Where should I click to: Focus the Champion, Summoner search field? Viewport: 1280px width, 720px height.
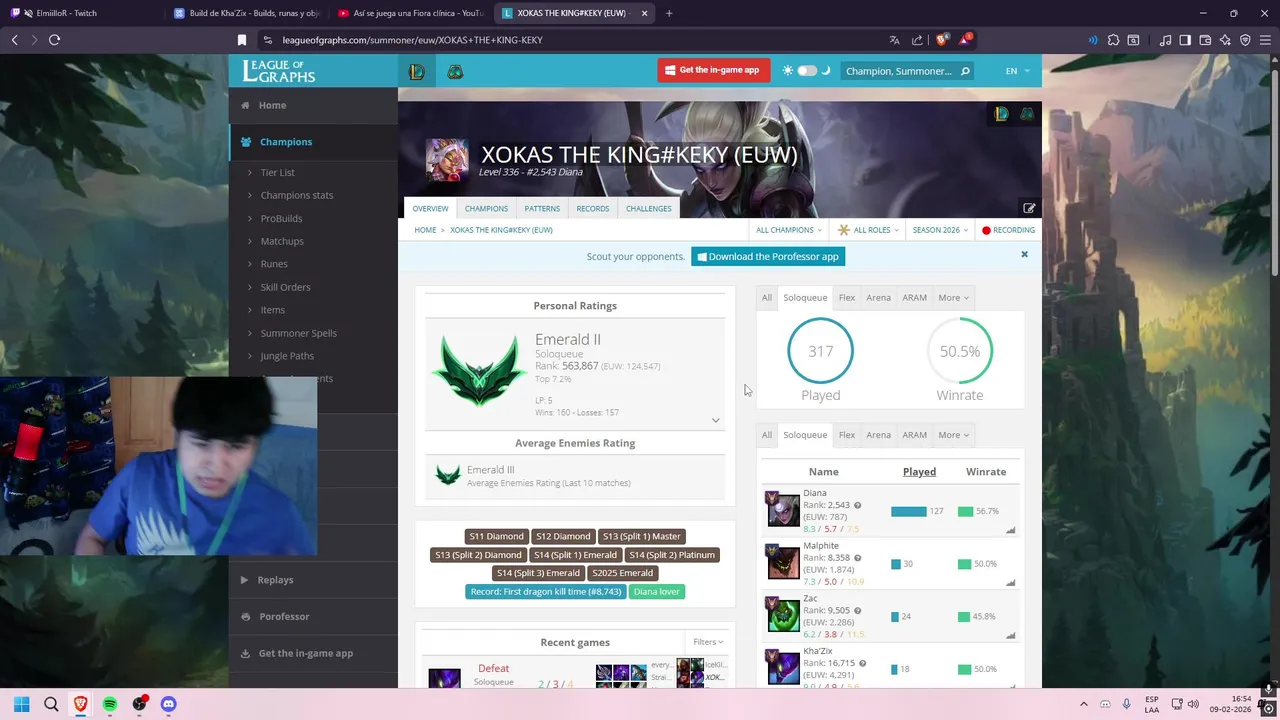coord(899,71)
